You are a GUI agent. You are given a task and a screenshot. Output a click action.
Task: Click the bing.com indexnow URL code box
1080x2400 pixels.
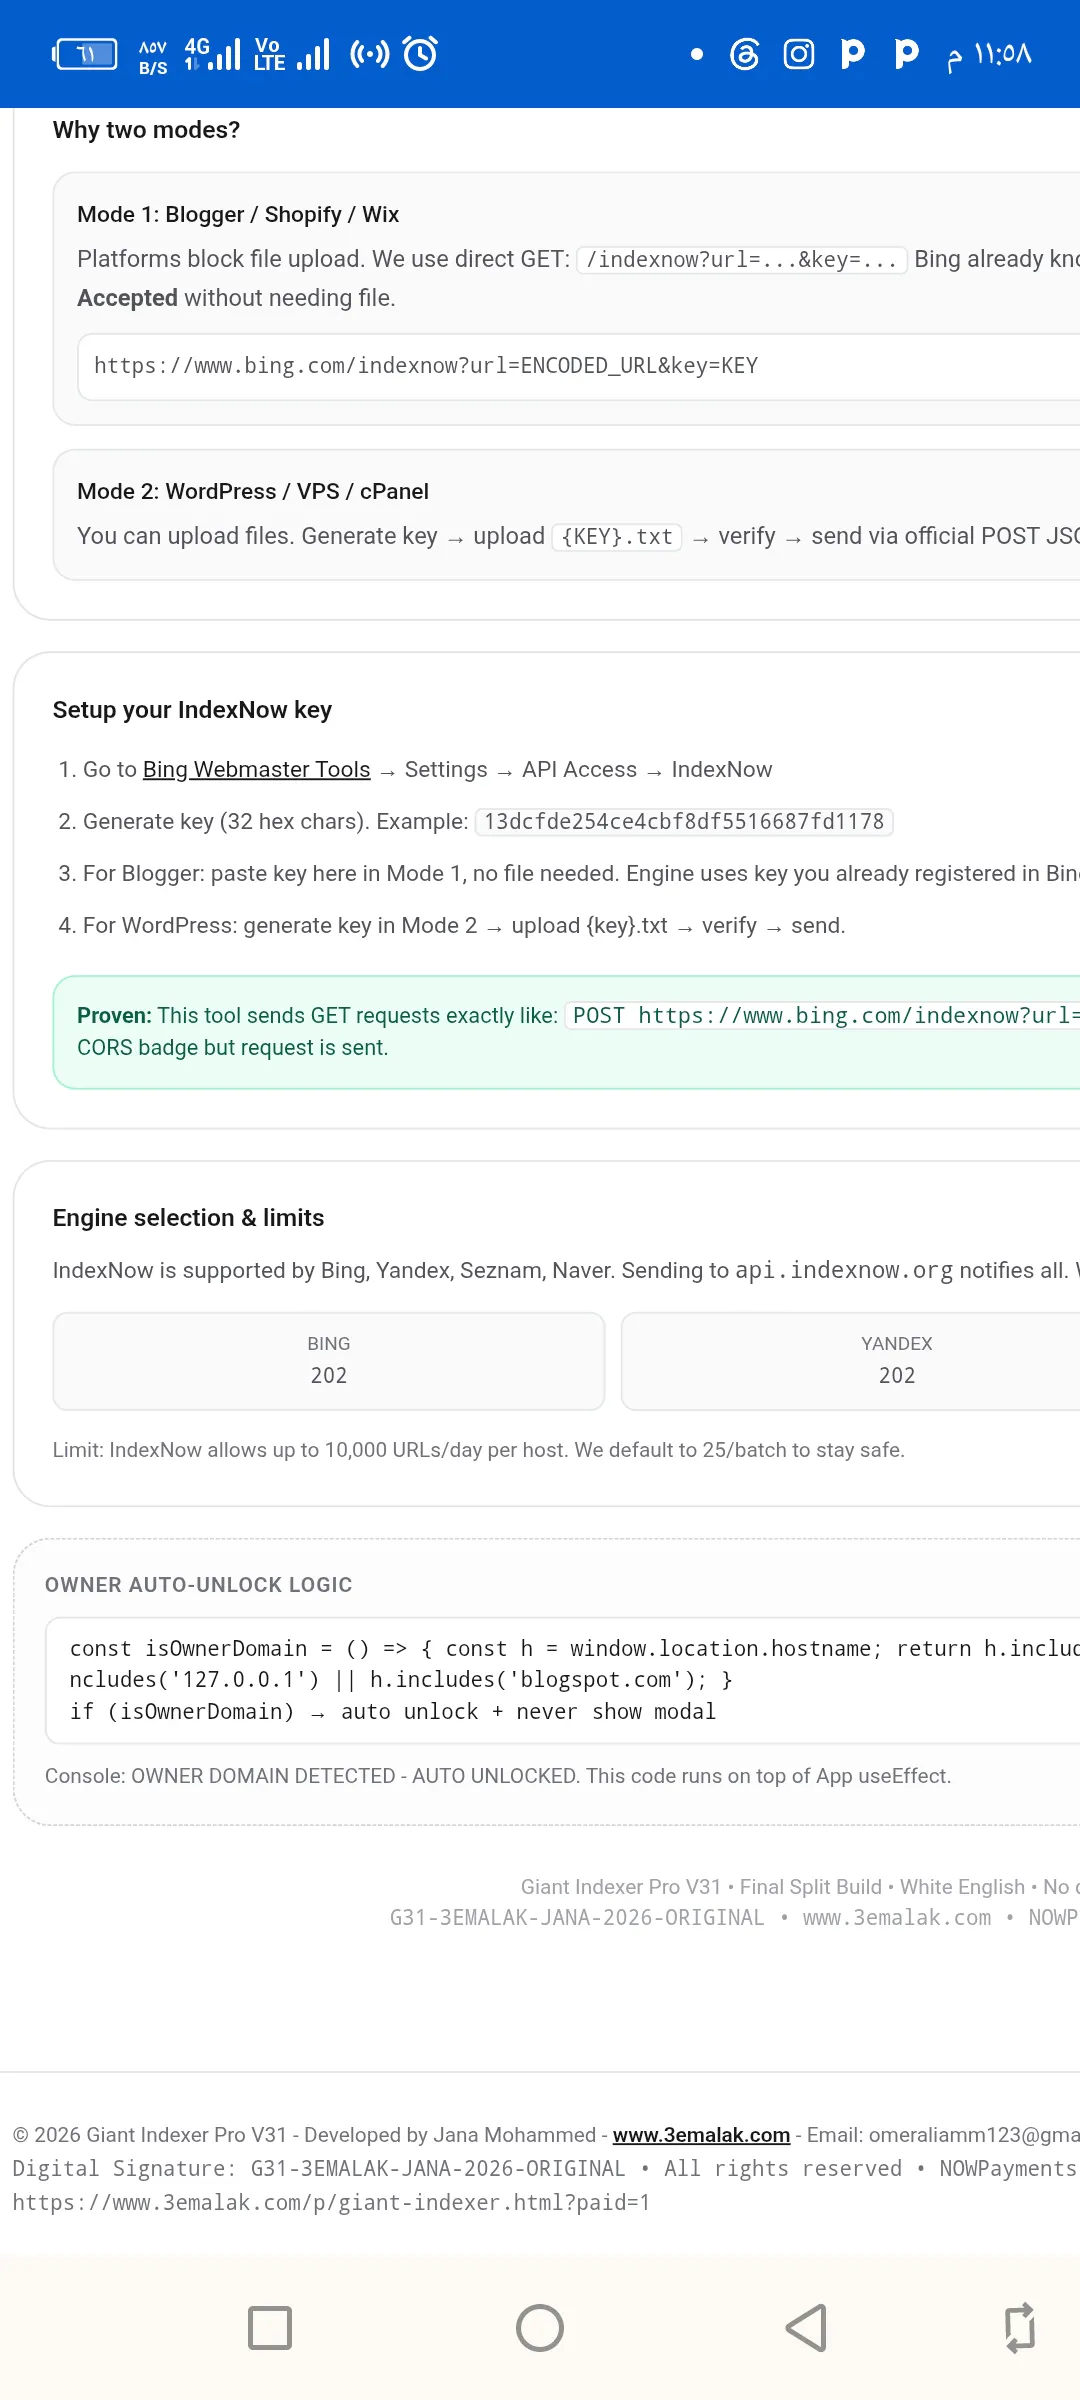tap(578, 366)
